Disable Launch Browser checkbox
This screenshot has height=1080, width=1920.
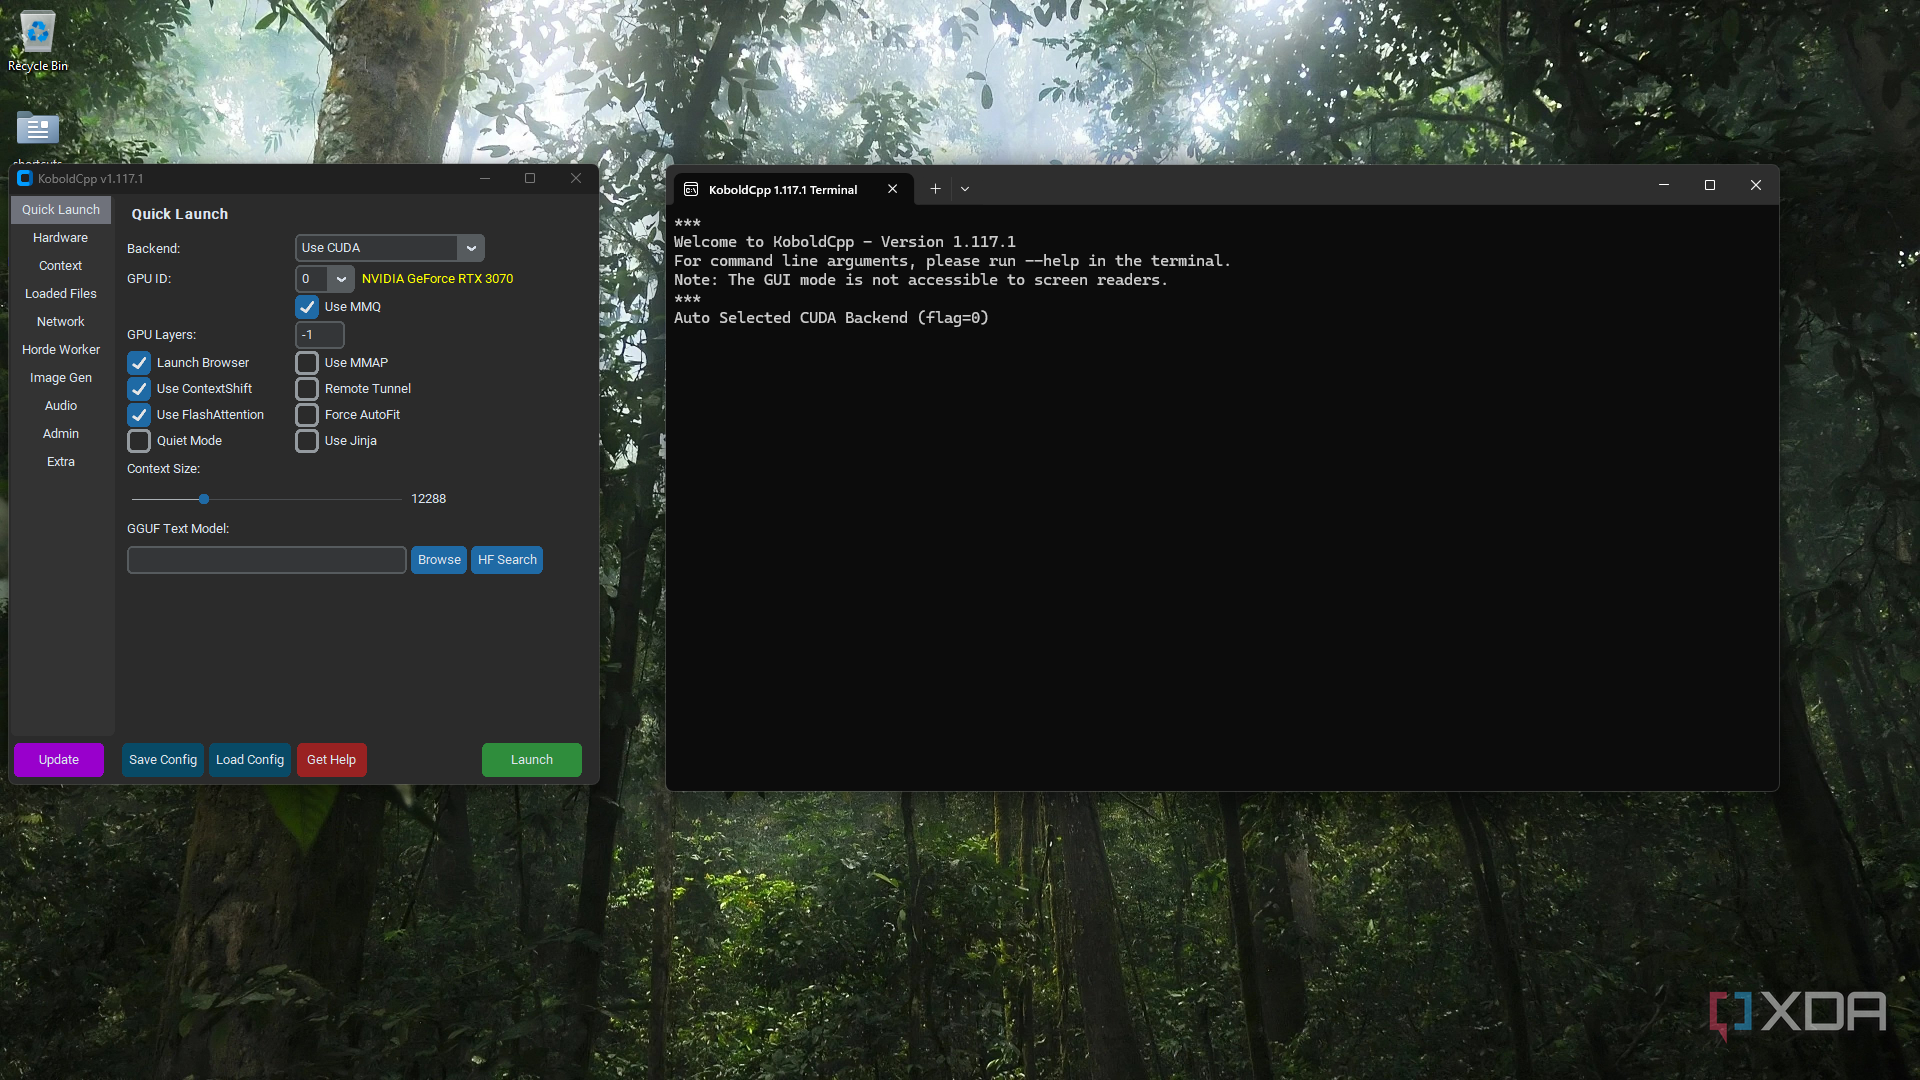(139, 363)
